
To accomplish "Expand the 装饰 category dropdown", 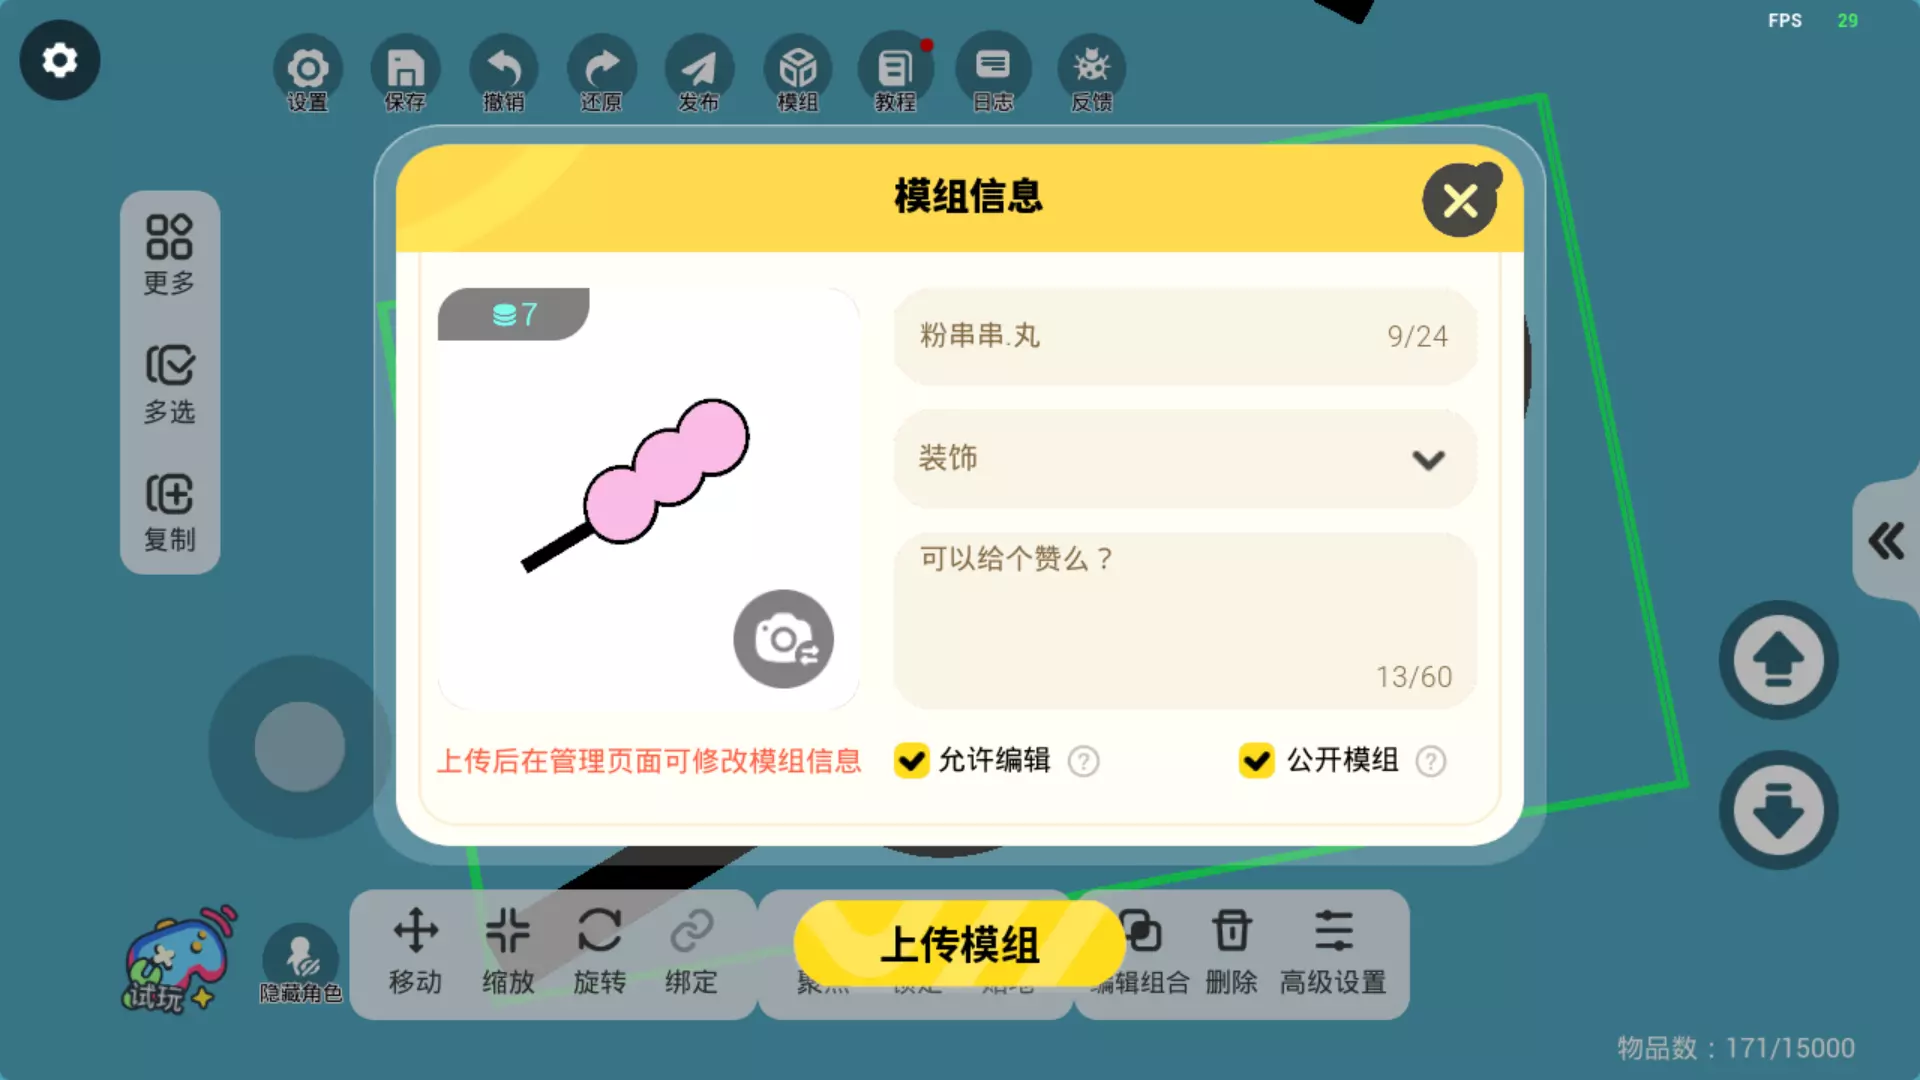I will (1185, 459).
